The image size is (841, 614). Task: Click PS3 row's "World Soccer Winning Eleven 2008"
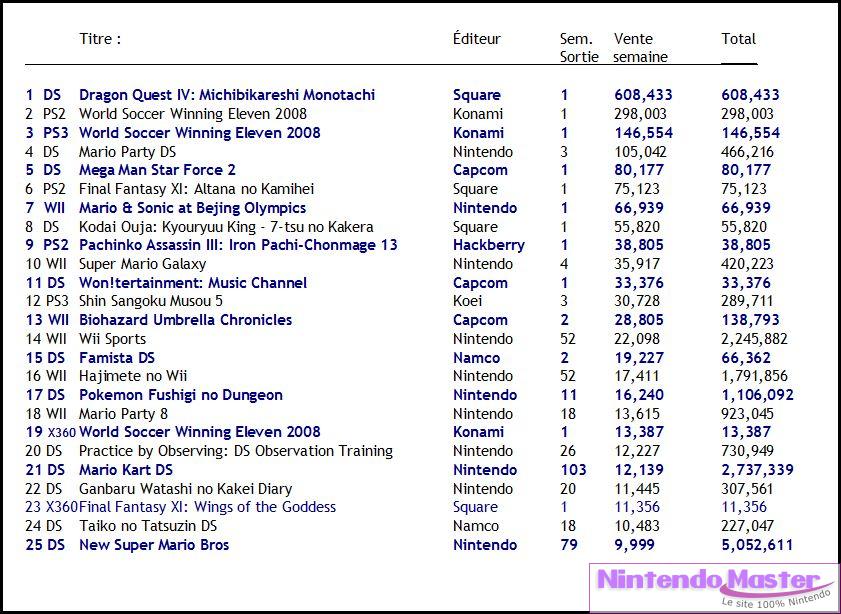pyautogui.click(x=200, y=133)
